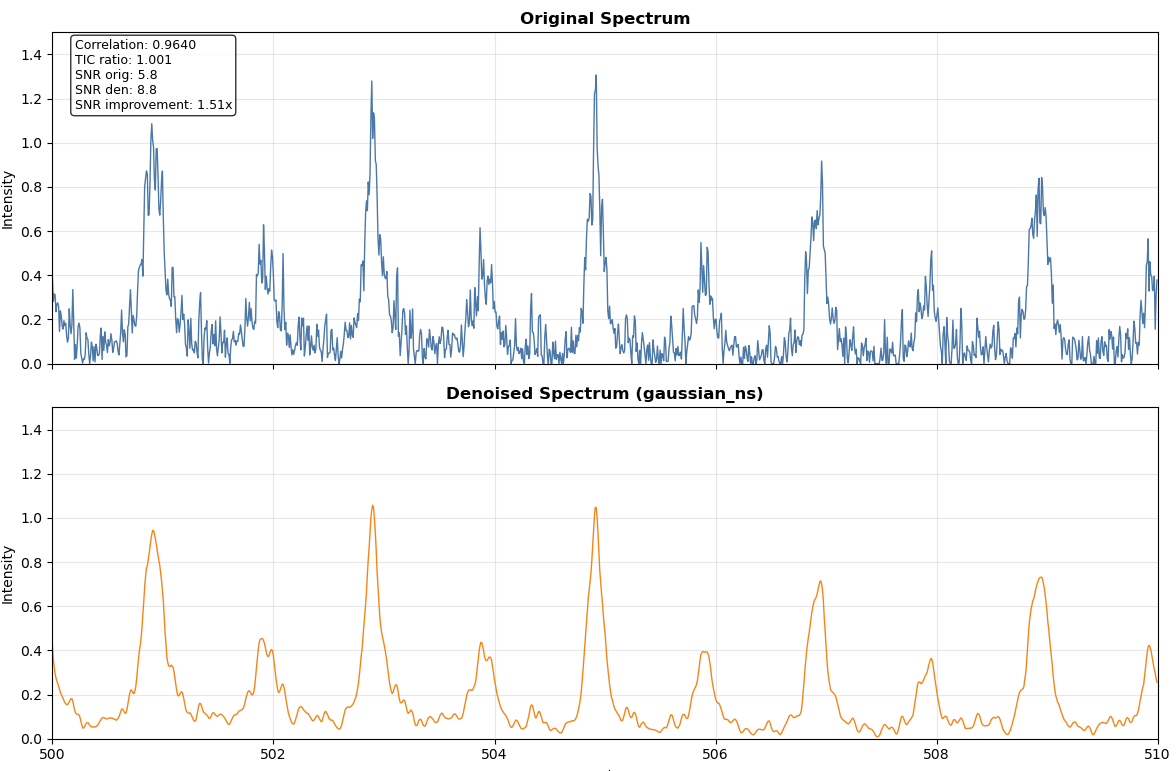Click the 'SNR den: 8.8' line
This screenshot has width=1176, height=771.
(116, 90)
